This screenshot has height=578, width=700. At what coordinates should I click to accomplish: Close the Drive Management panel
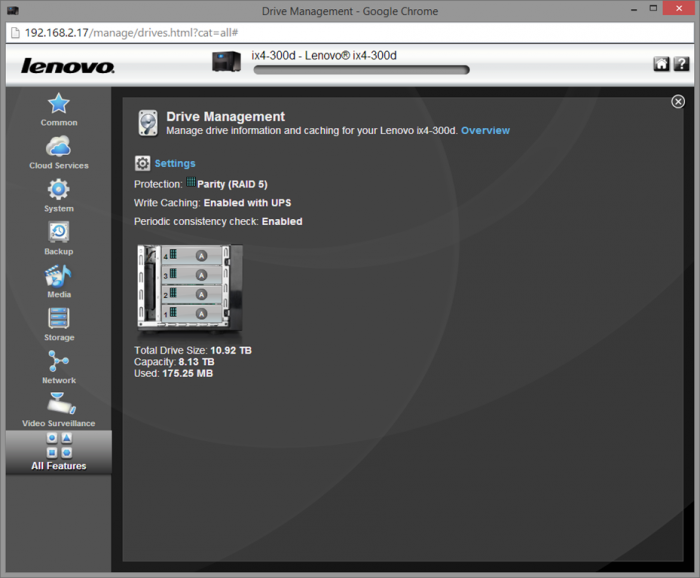[678, 101]
